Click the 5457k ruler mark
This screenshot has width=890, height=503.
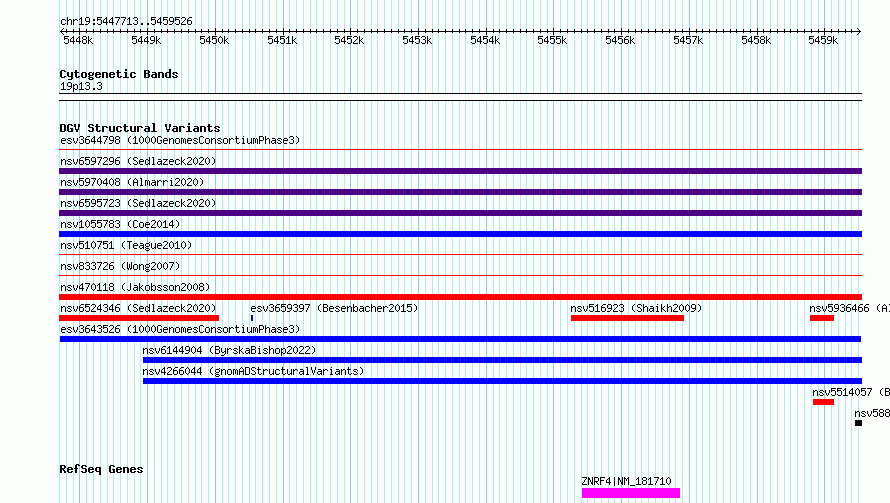[688, 40]
